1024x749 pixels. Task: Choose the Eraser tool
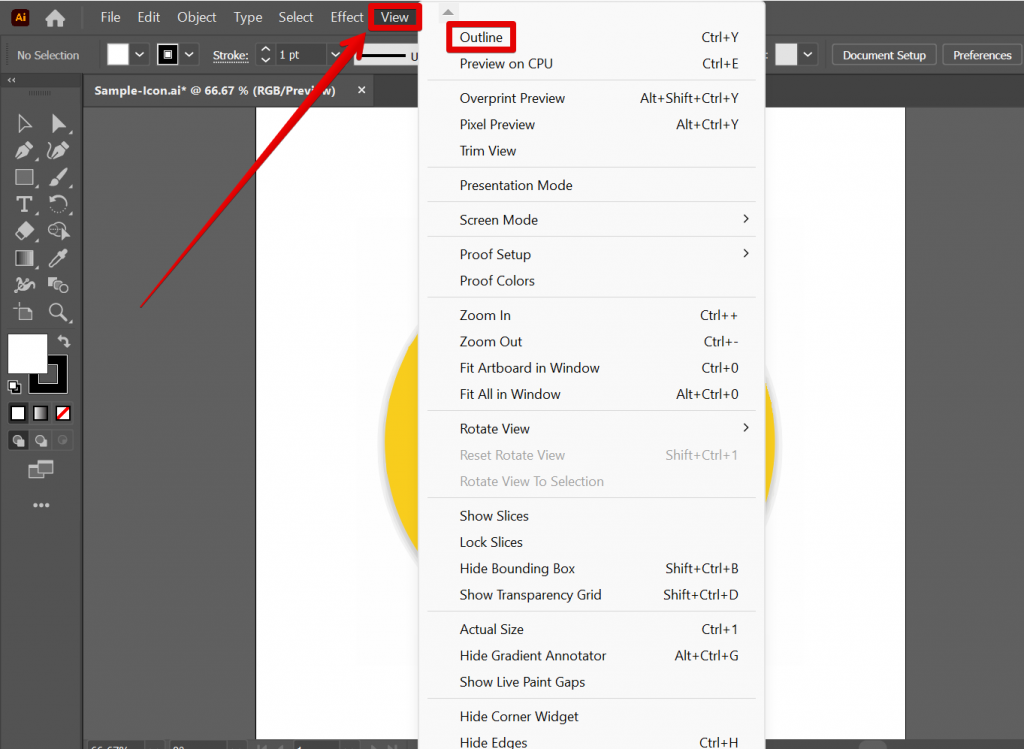point(25,231)
